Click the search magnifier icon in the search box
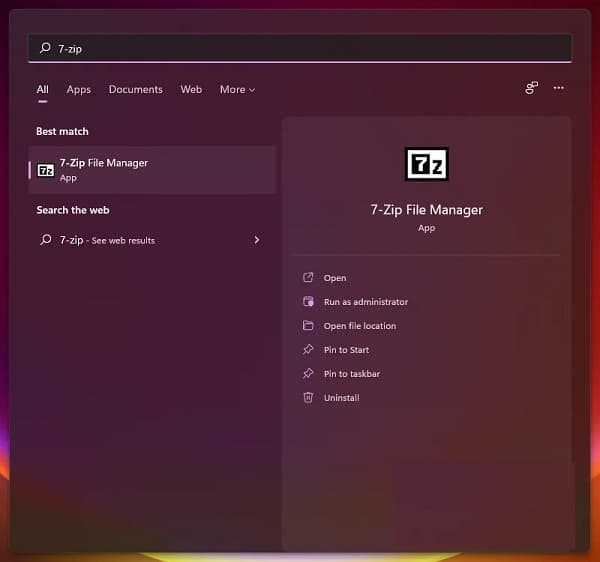This screenshot has width=600, height=562. (x=45, y=48)
